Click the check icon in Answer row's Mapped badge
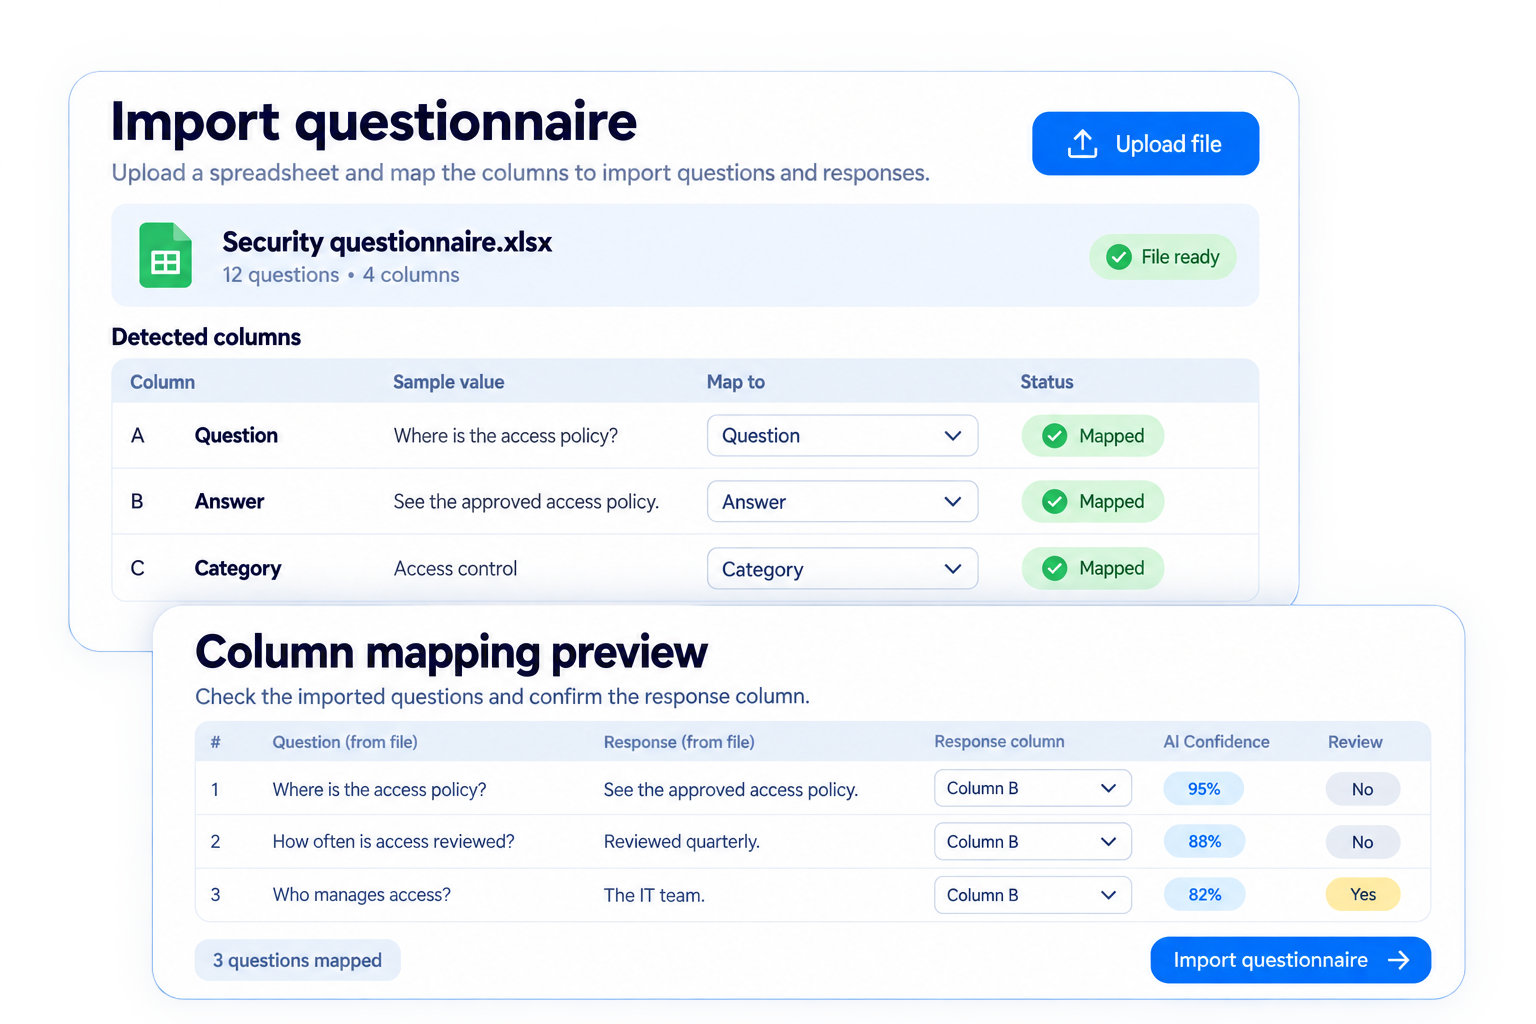This screenshot has width=1536, height=1024. coord(1054,502)
